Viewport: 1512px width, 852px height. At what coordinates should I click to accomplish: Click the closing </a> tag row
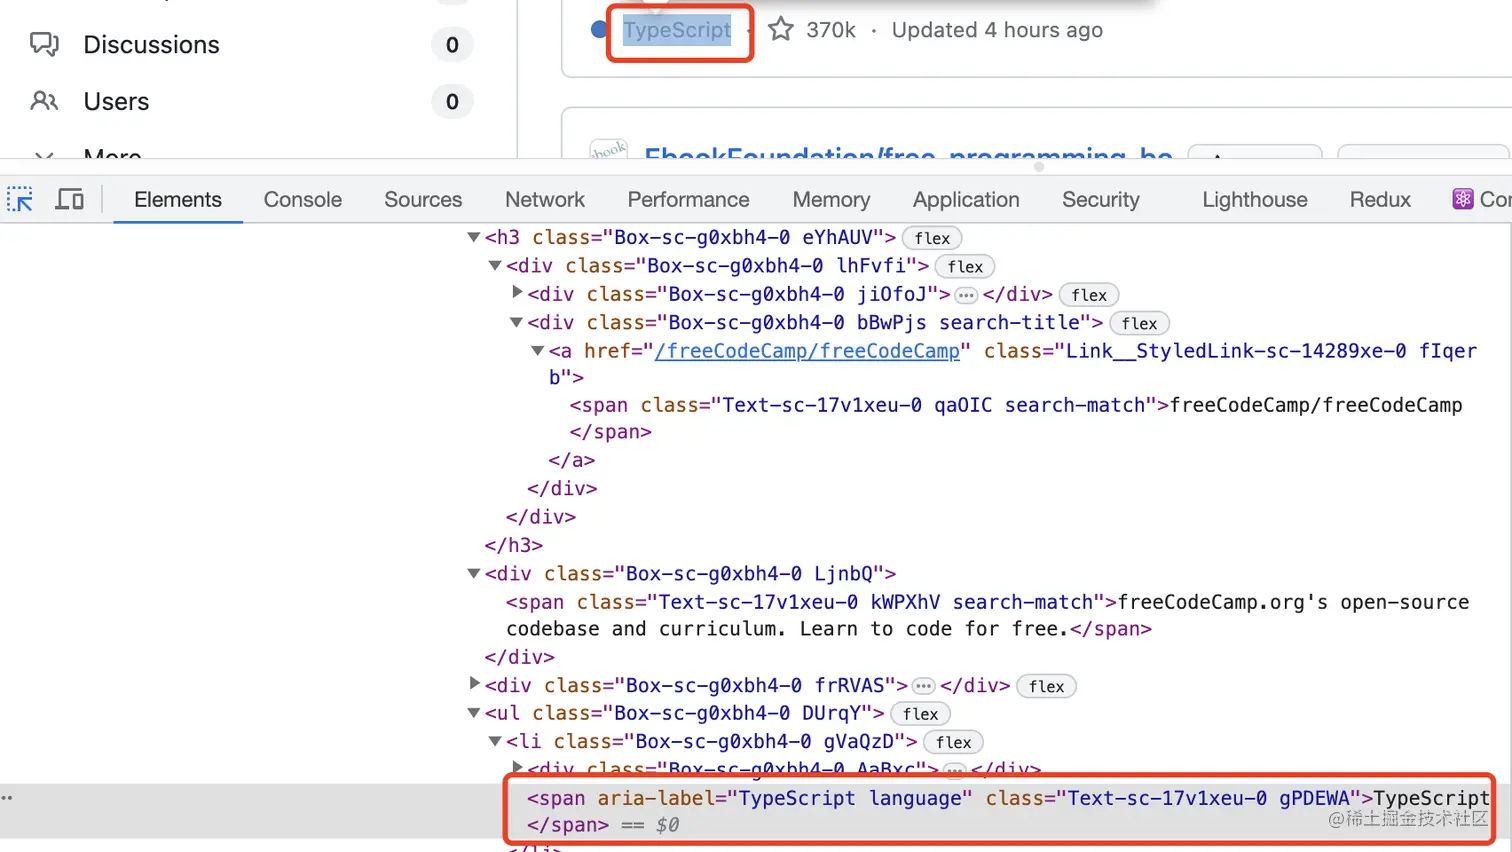coord(572,460)
